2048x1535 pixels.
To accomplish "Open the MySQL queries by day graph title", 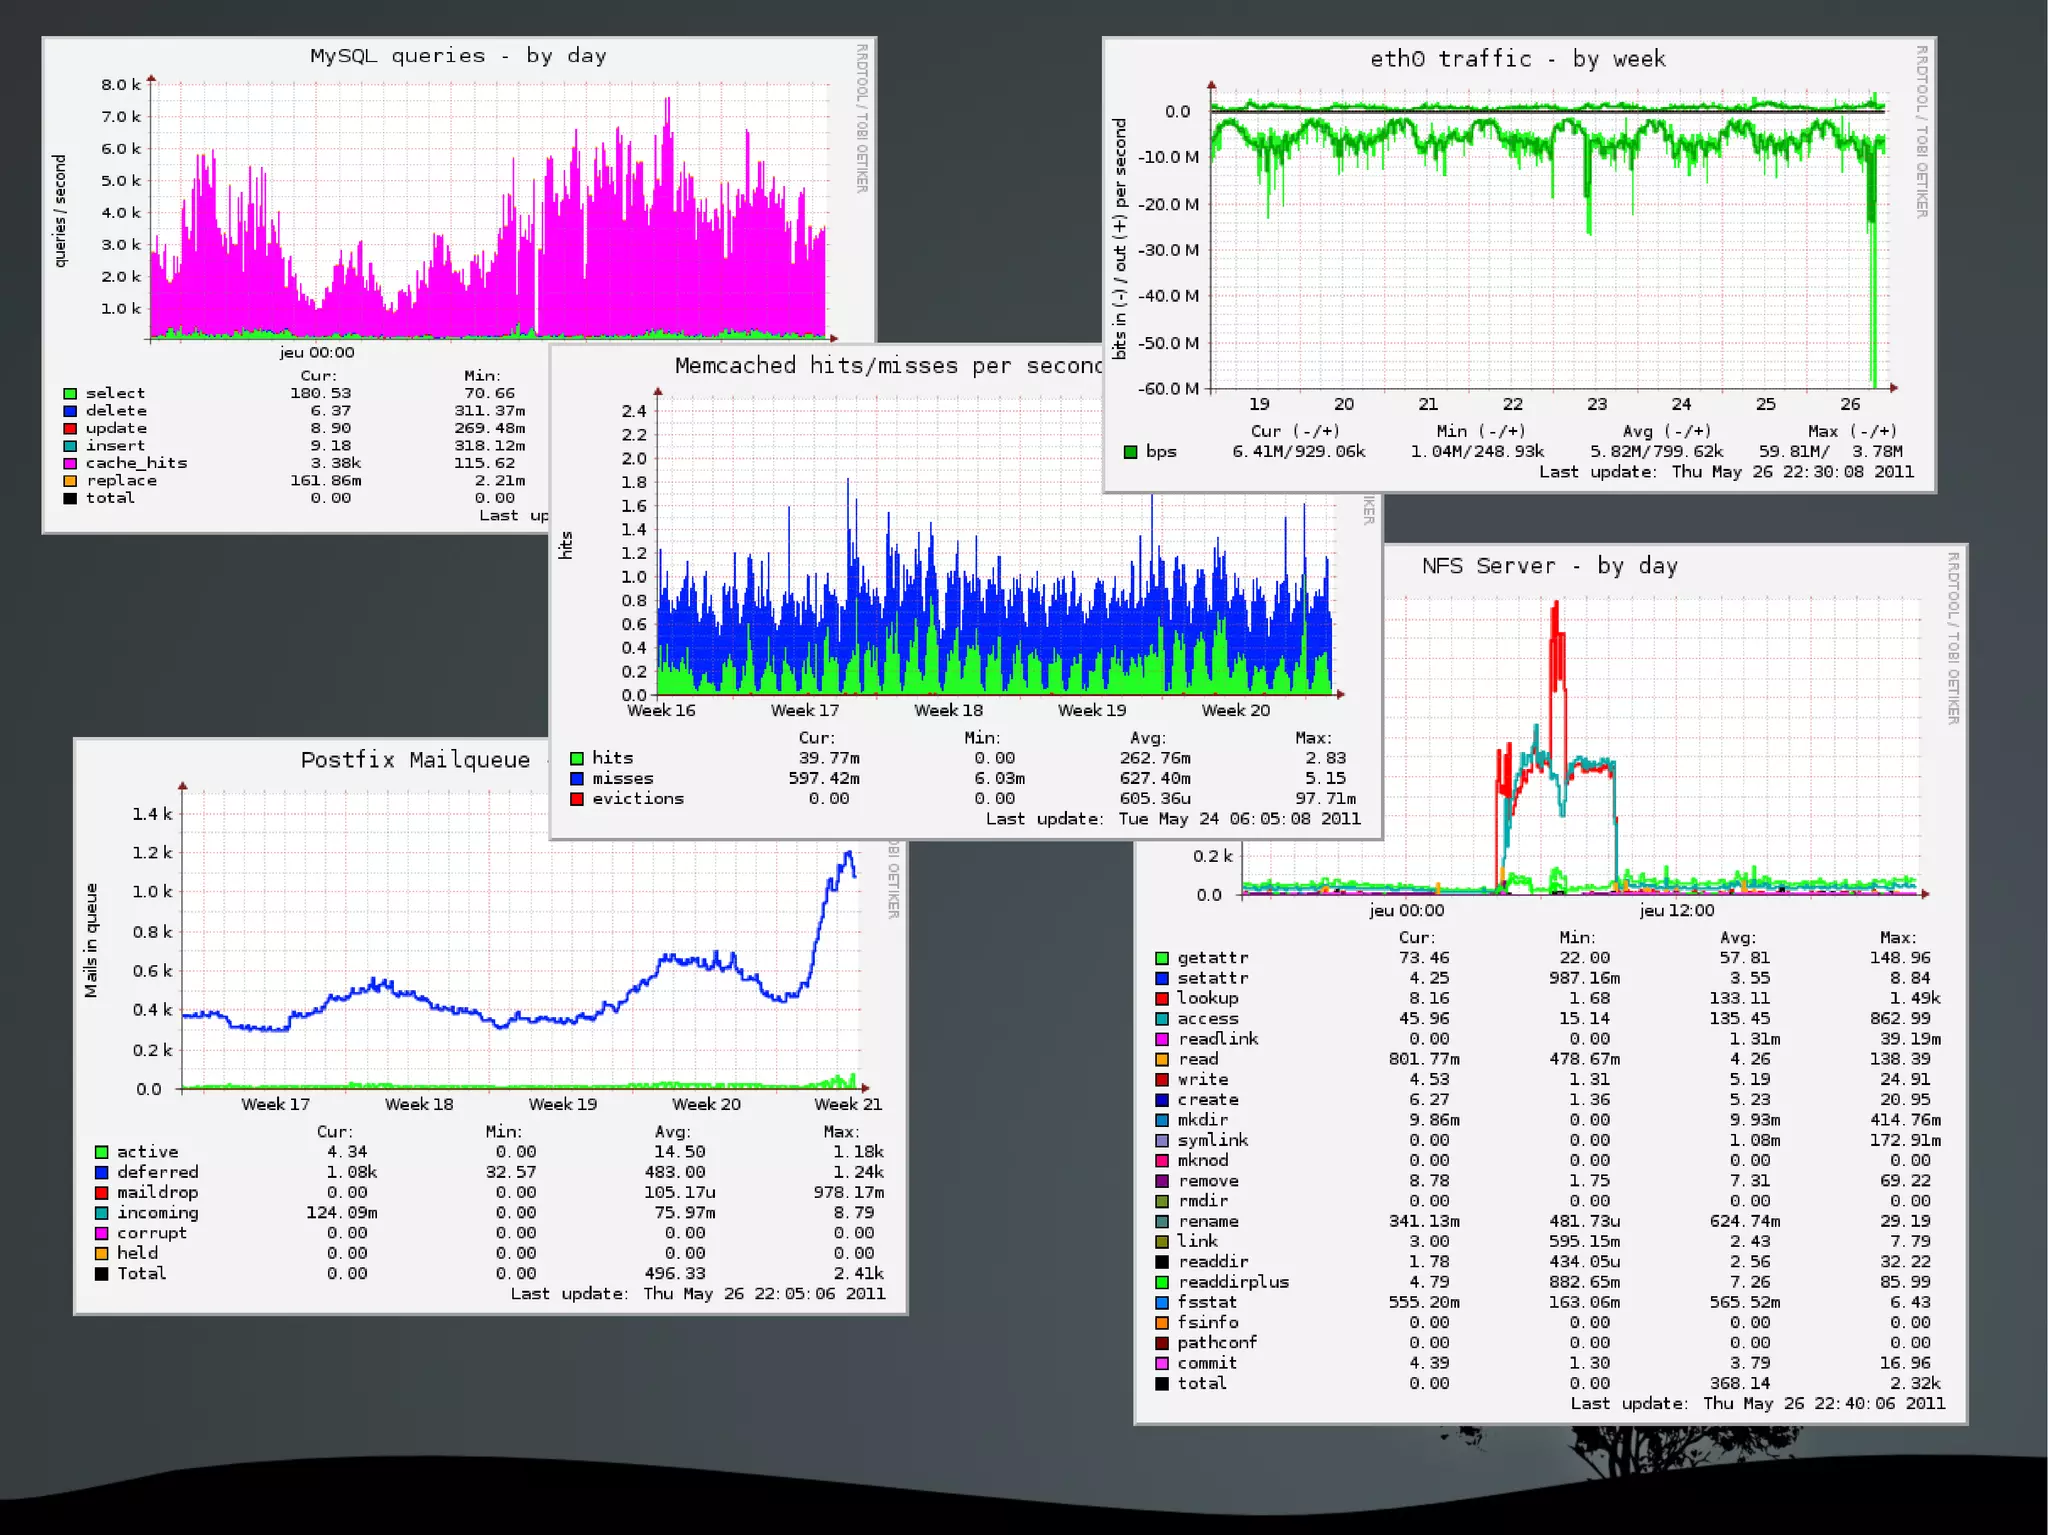I will (x=458, y=56).
